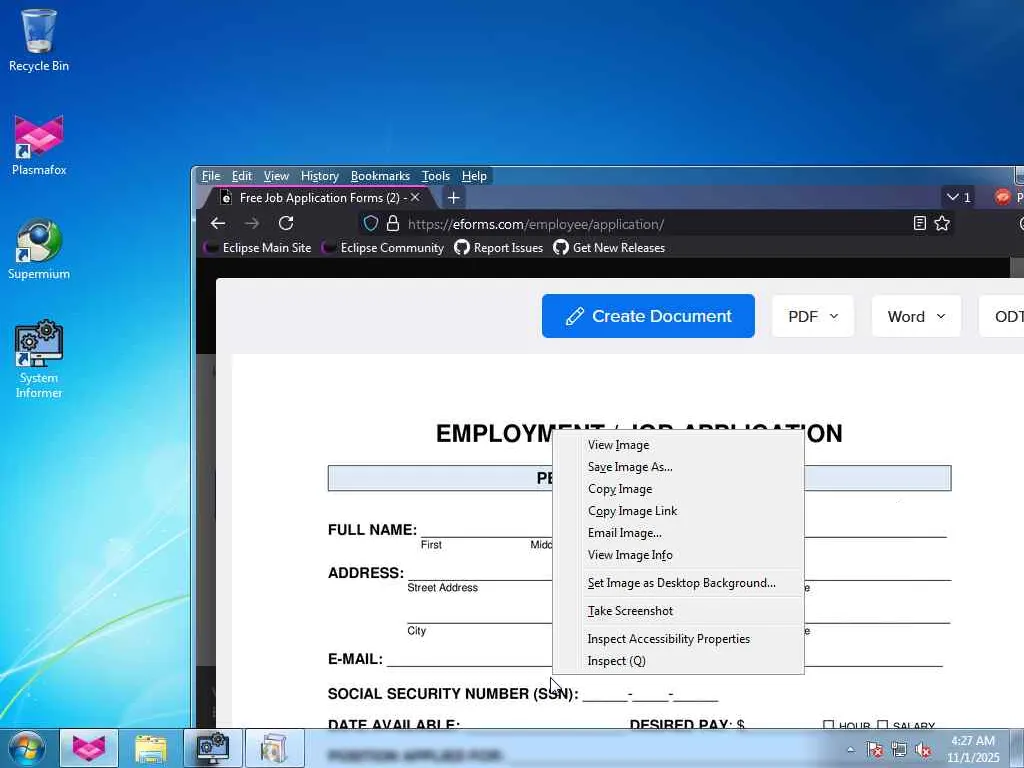Open the Help menu
1024x768 pixels.
pyautogui.click(x=474, y=176)
